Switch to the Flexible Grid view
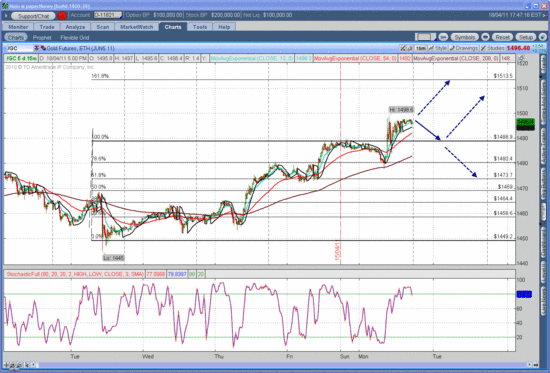 74,38
